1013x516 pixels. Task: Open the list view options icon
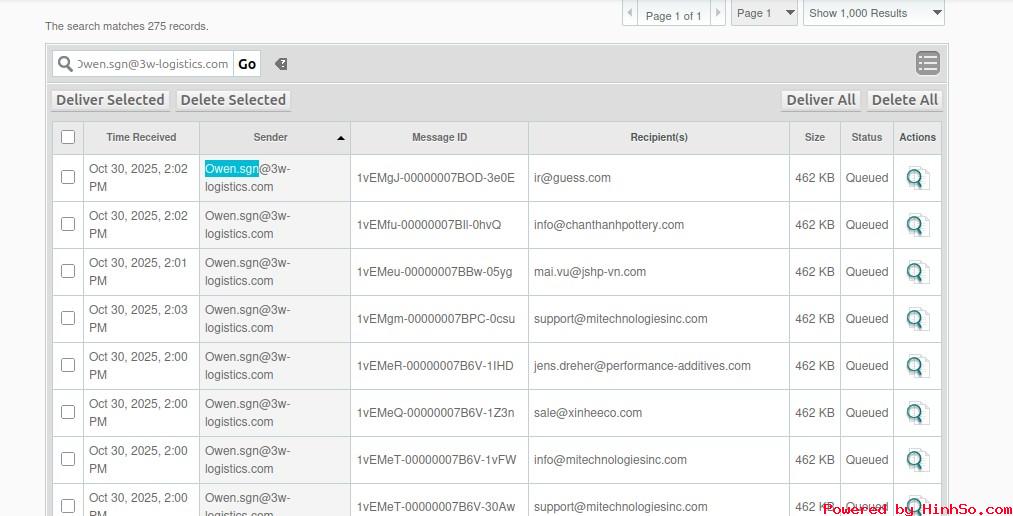[x=927, y=63]
